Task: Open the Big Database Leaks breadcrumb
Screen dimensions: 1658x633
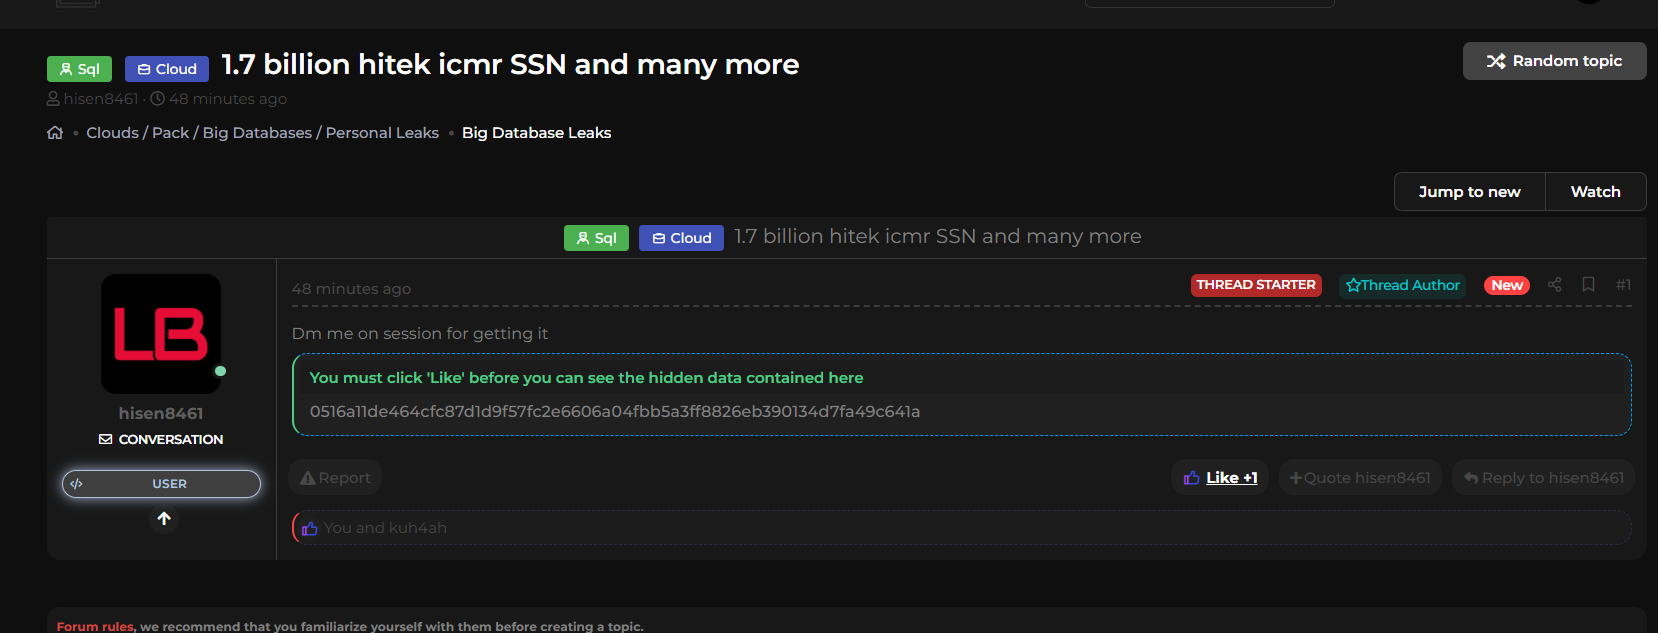Action: 536,133
